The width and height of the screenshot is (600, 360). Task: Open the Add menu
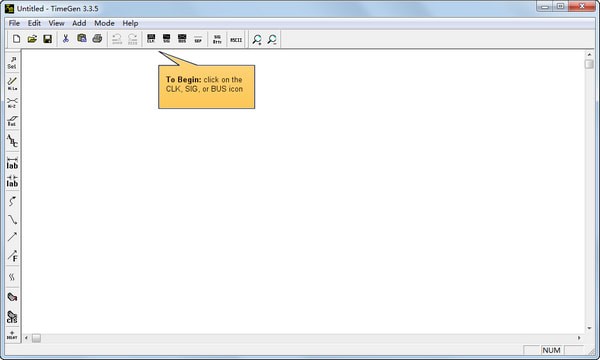tap(79, 23)
